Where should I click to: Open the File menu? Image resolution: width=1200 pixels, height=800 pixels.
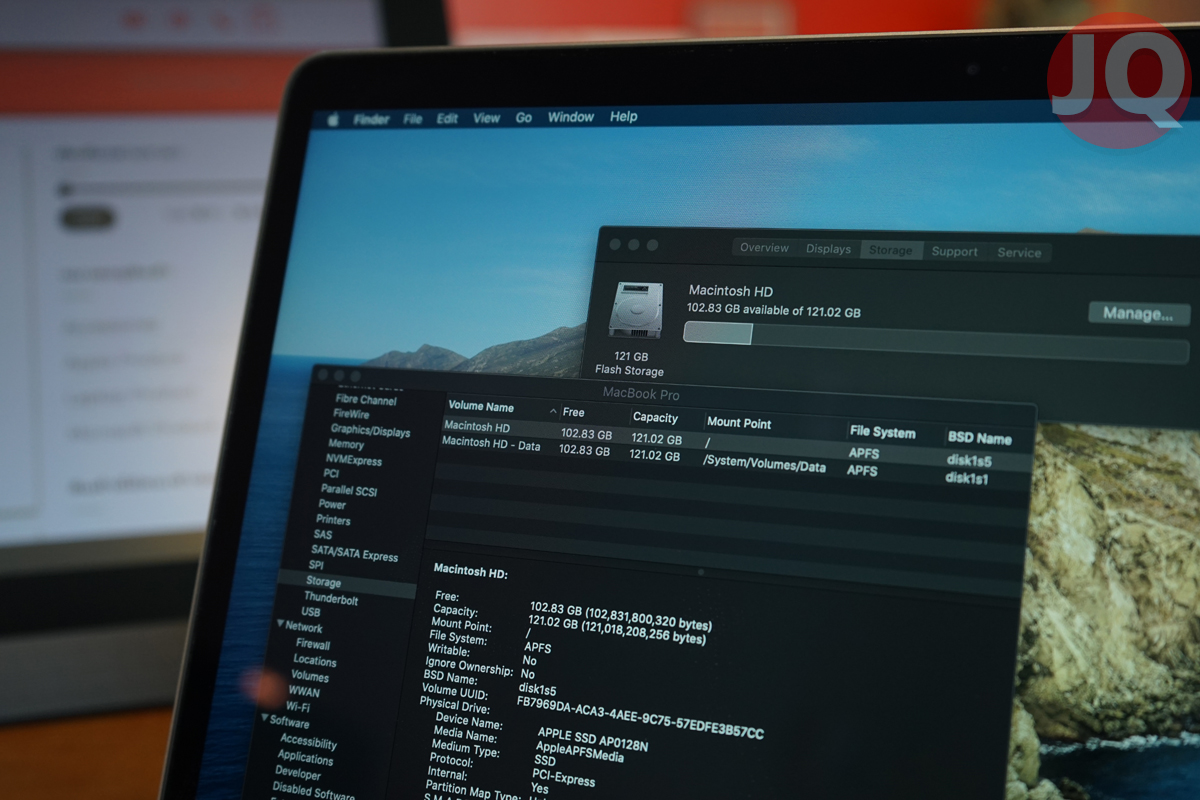413,119
